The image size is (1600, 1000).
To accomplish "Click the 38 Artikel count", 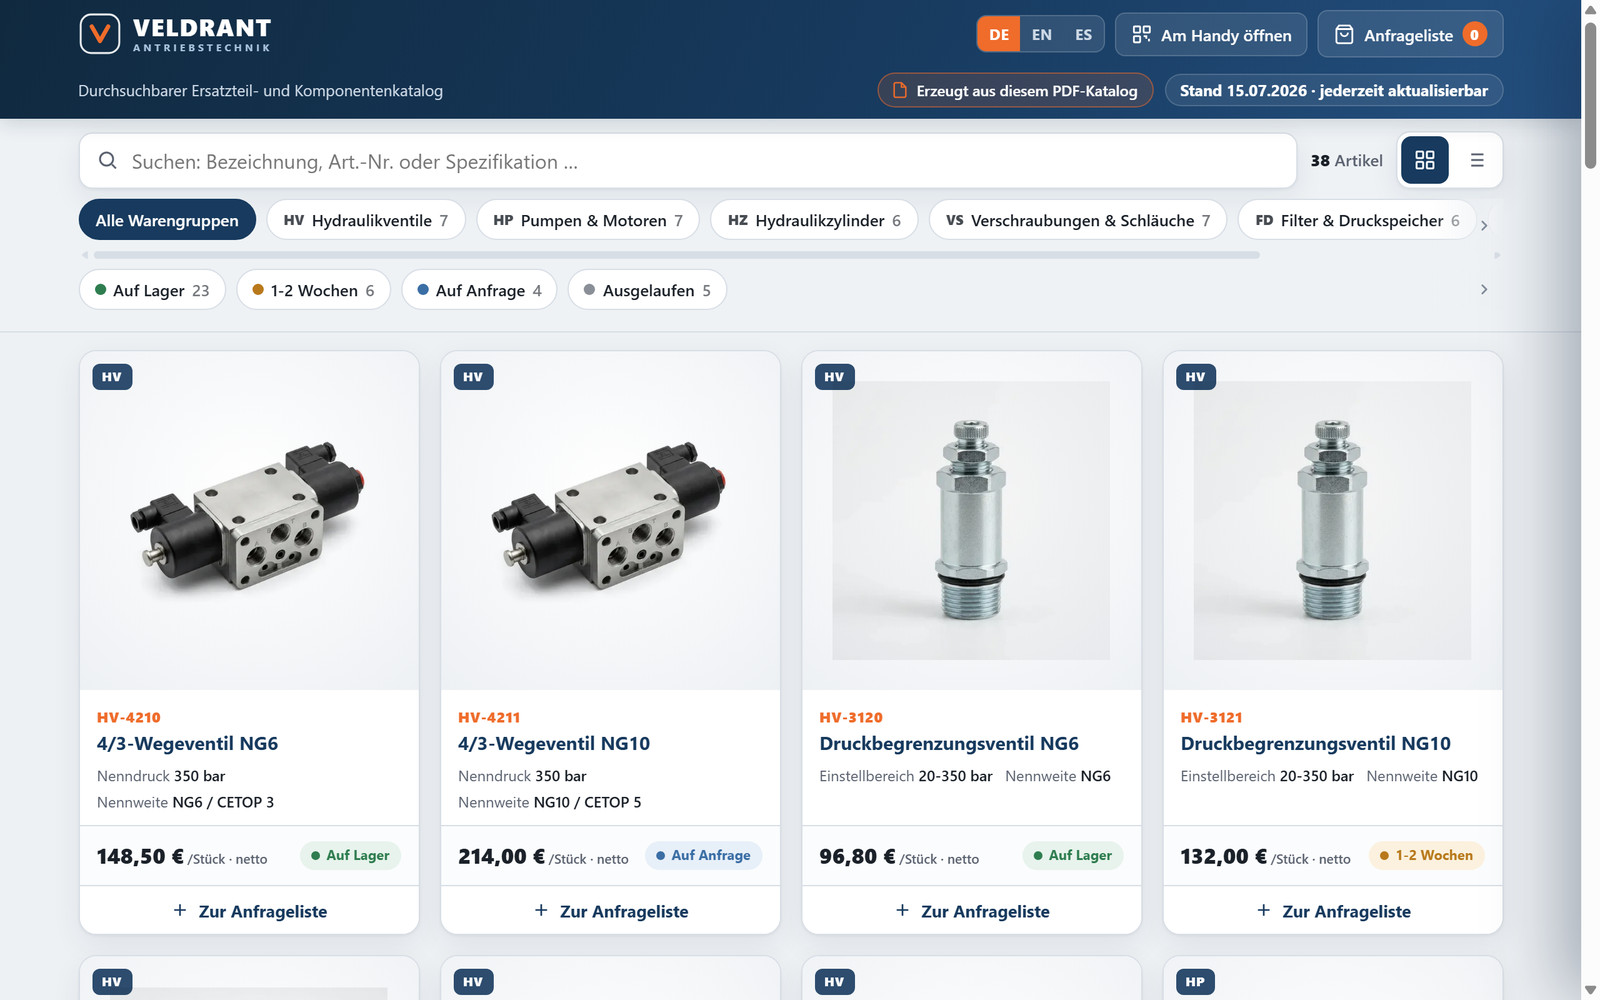I will 1346,160.
